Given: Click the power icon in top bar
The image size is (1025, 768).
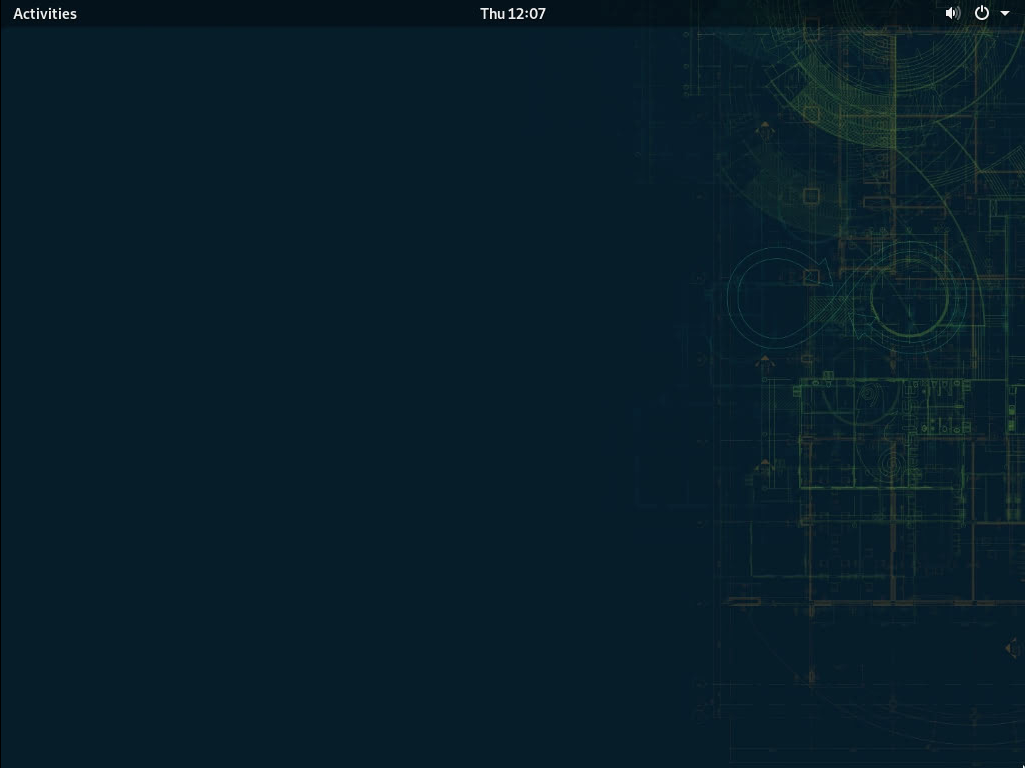Looking at the screenshot, I should (x=982, y=13).
